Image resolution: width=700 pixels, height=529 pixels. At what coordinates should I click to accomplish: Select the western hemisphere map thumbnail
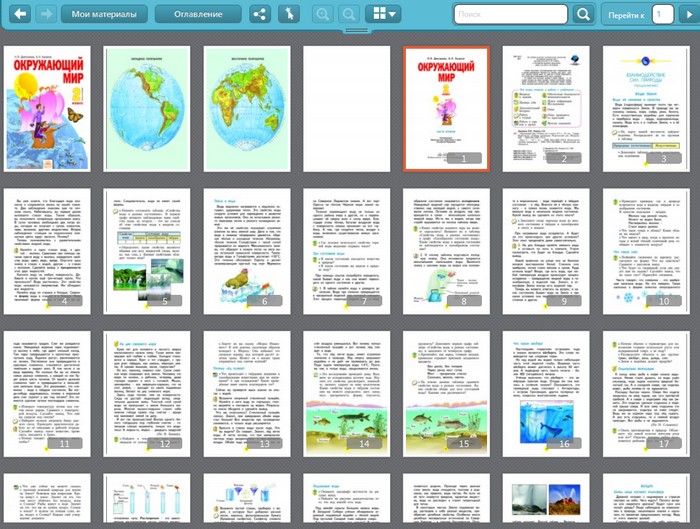pos(146,108)
